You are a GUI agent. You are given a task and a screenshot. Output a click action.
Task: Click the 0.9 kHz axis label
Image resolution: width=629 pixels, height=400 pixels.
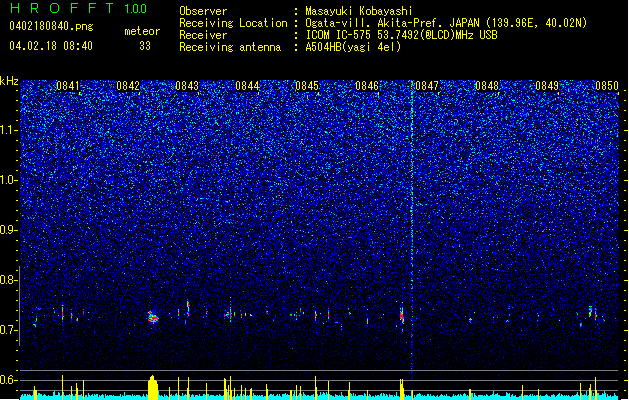click(9, 230)
